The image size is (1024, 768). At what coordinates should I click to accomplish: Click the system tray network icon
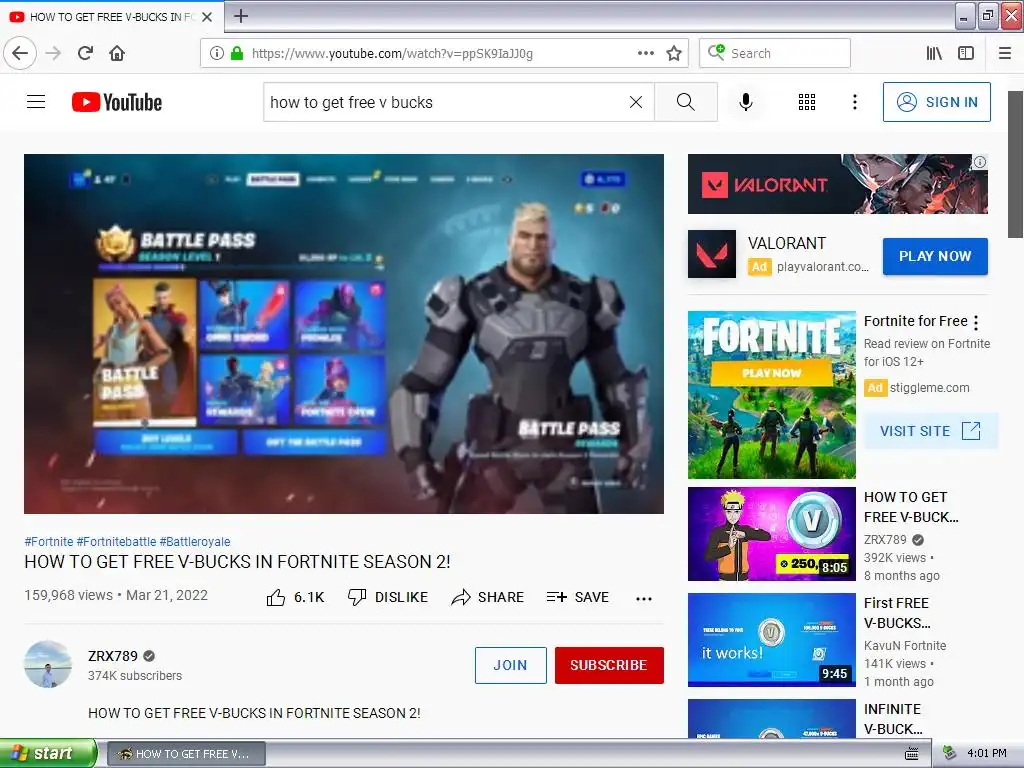click(949, 753)
